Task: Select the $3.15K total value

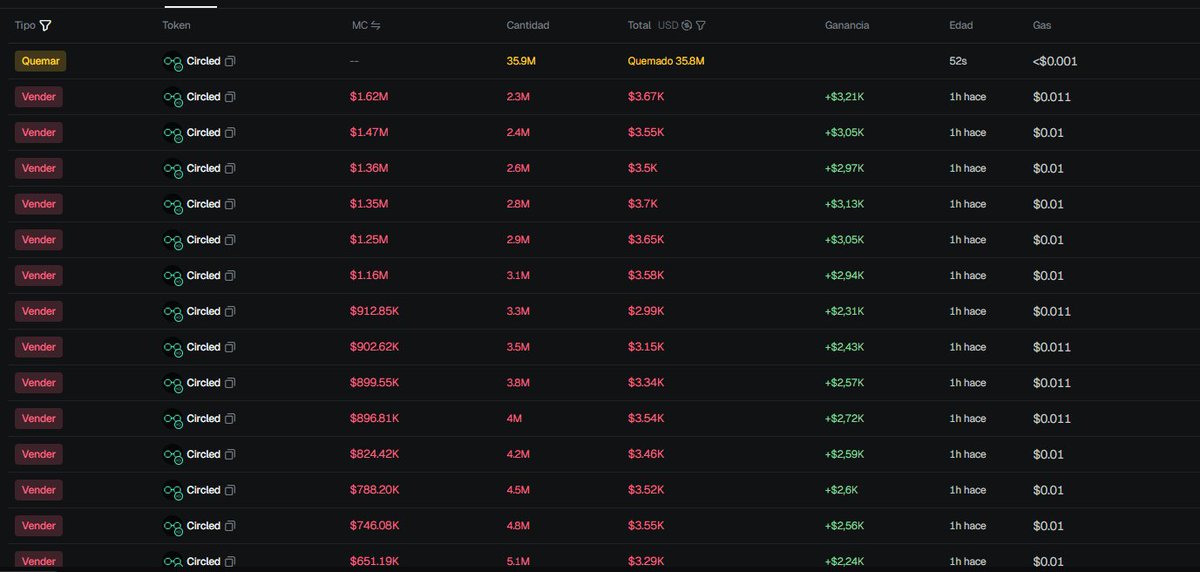Action: click(645, 347)
